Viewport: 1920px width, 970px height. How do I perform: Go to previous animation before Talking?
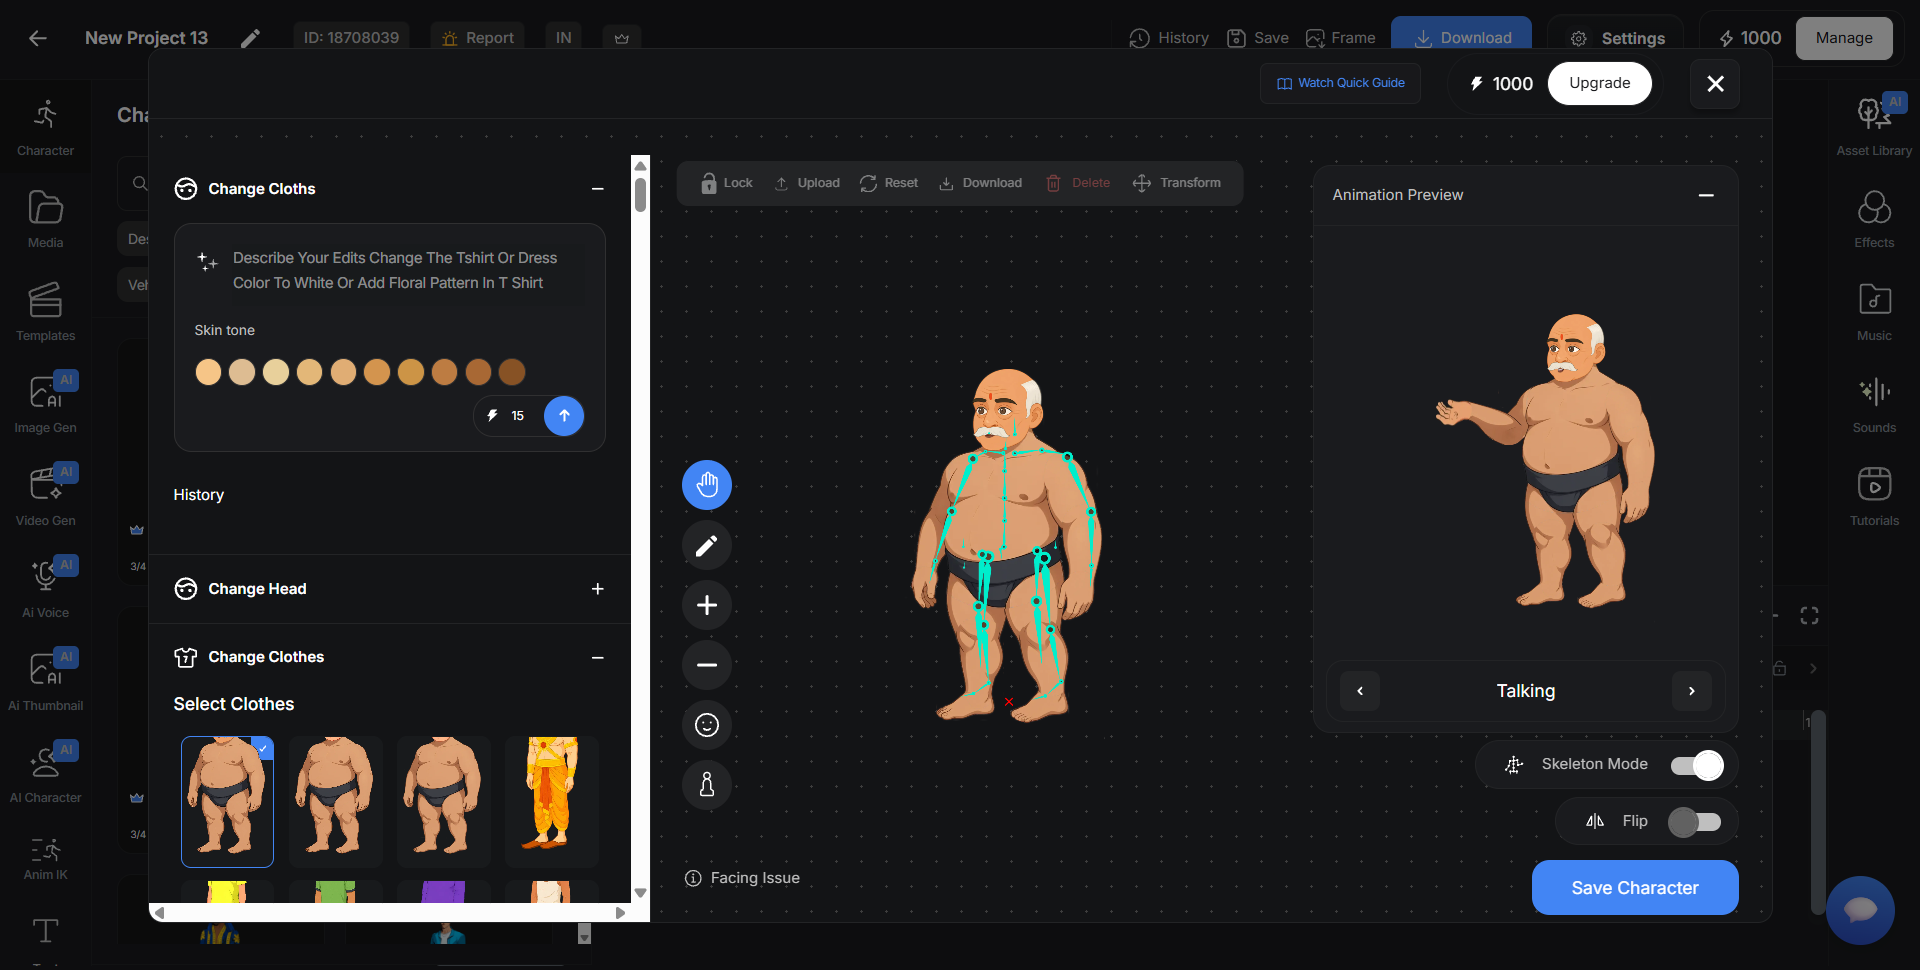[1360, 691]
